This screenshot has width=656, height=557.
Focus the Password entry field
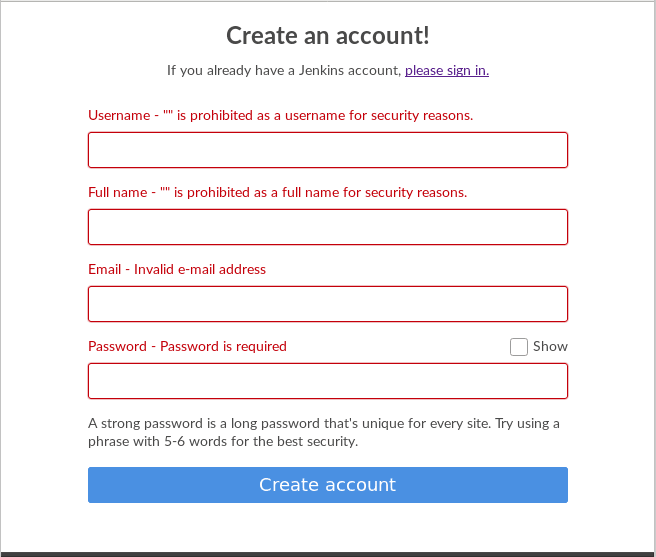(328, 381)
